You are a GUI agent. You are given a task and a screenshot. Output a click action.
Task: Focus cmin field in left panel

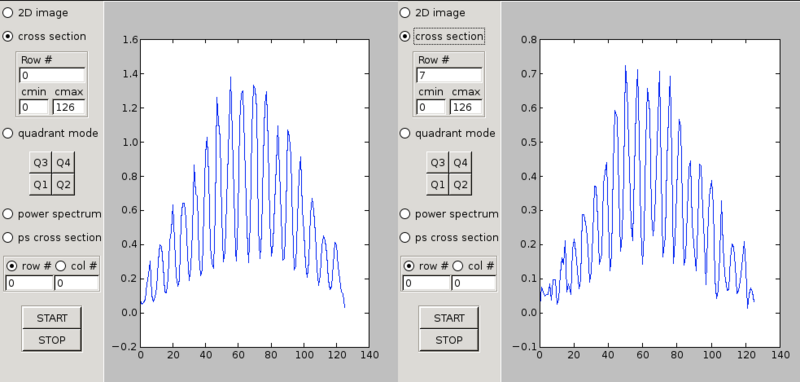(x=34, y=107)
